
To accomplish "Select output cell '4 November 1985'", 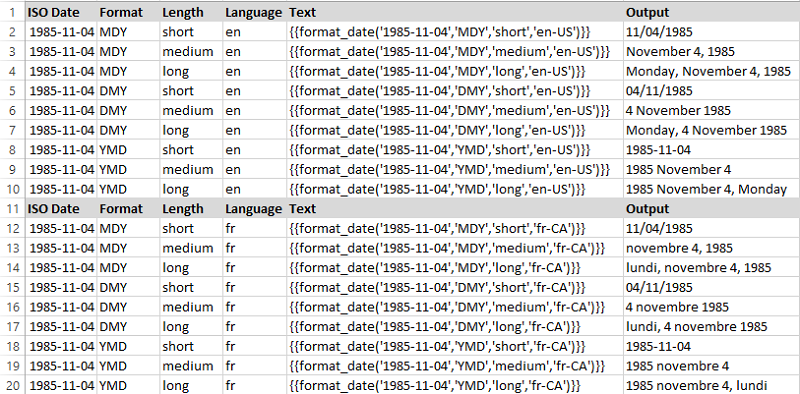I will click(711, 110).
